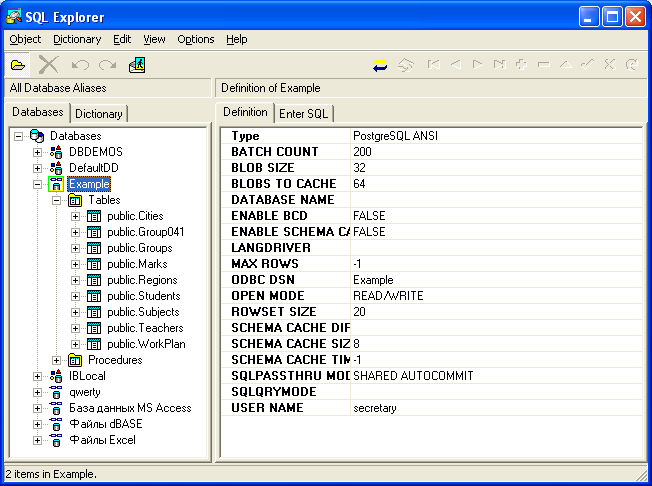652x486 pixels.
Task: Switch to the Dictionary tab
Action: coord(99,114)
